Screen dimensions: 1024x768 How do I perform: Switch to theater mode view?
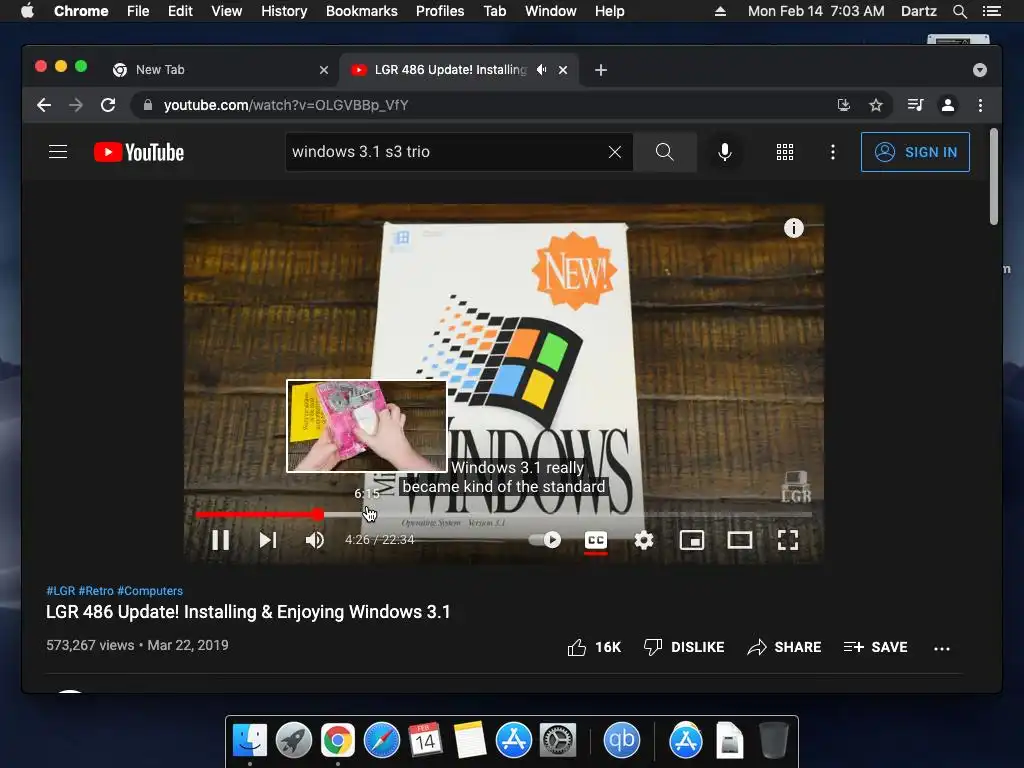coord(740,540)
